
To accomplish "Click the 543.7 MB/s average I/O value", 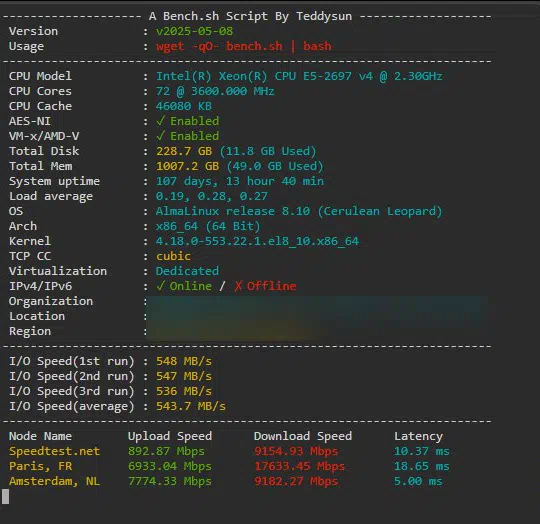I will pyautogui.click(x=191, y=406).
